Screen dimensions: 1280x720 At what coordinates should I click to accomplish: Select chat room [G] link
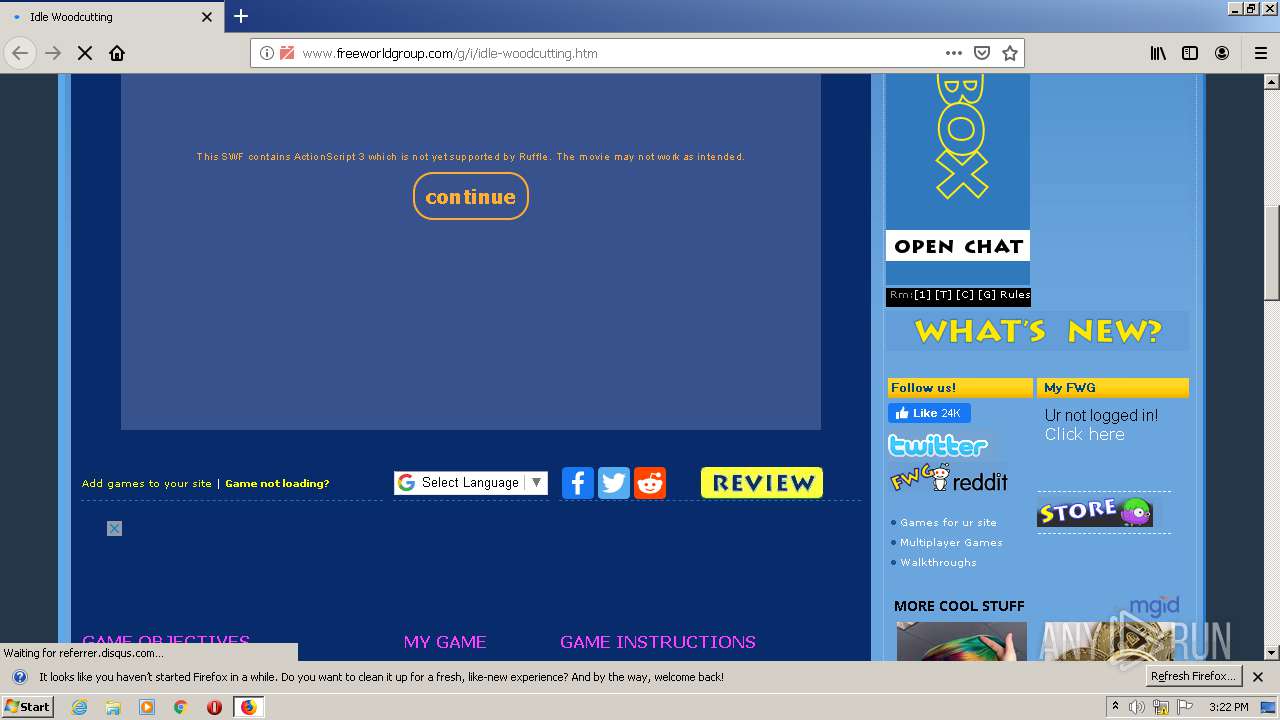pyautogui.click(x=987, y=295)
